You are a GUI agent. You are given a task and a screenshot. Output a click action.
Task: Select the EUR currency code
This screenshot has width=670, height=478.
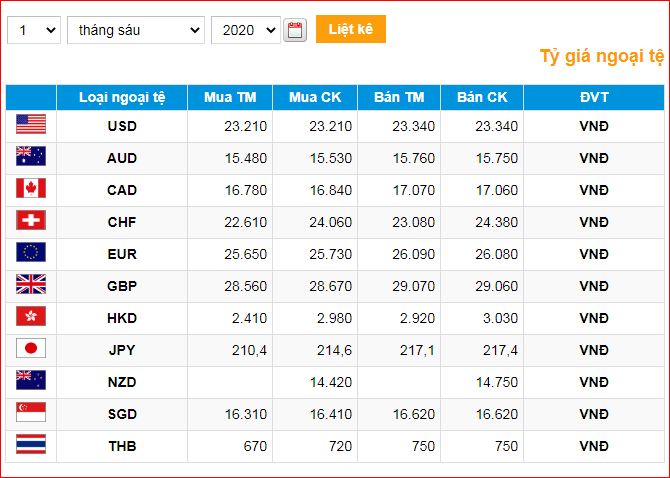click(x=122, y=255)
